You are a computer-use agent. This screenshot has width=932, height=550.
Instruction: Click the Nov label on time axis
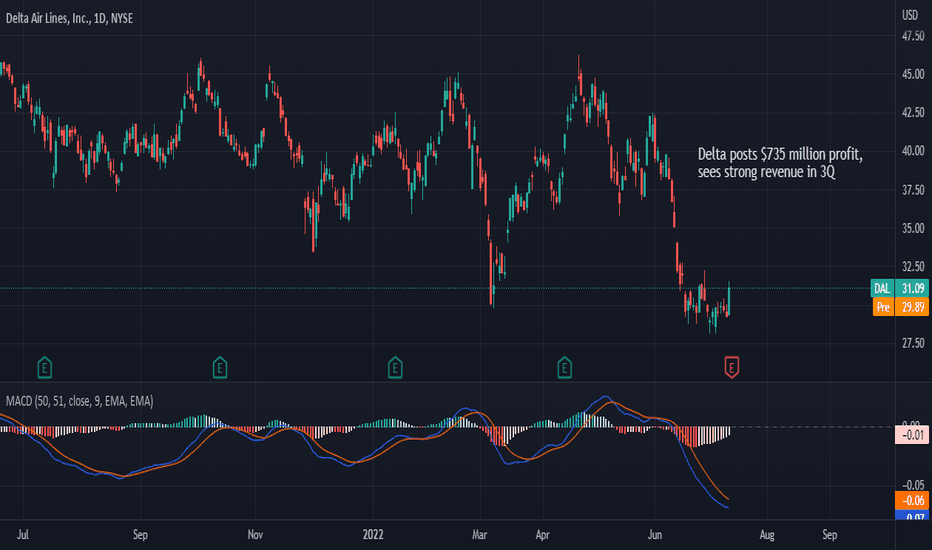[x=255, y=535]
